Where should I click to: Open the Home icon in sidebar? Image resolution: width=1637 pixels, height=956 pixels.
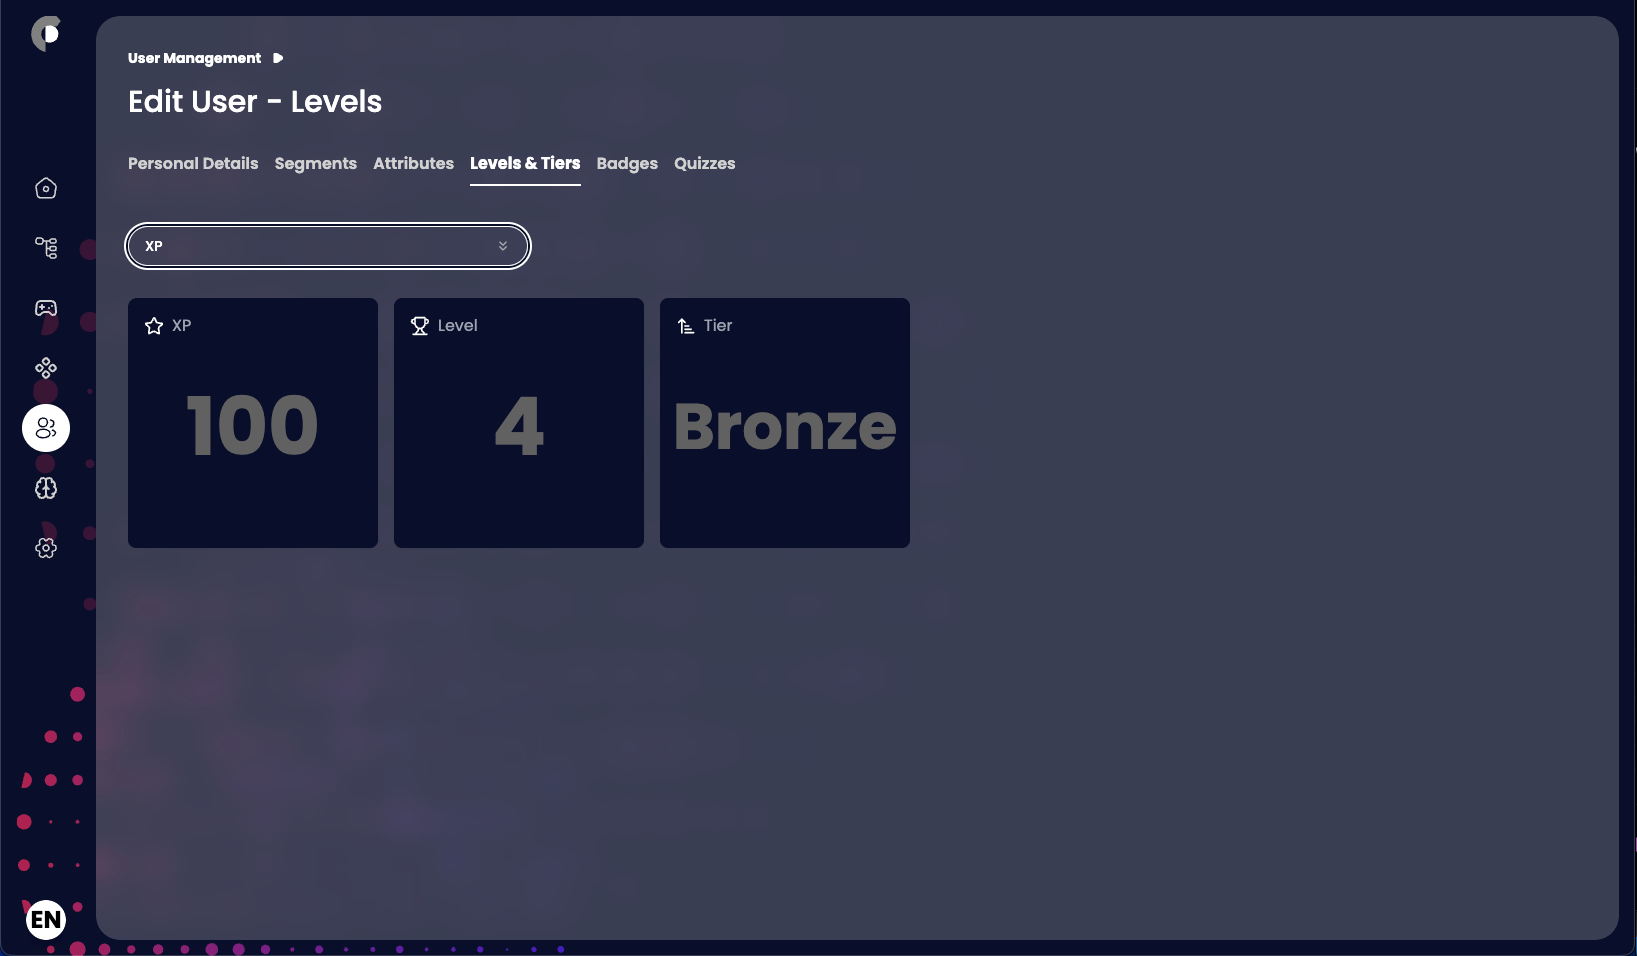point(46,188)
